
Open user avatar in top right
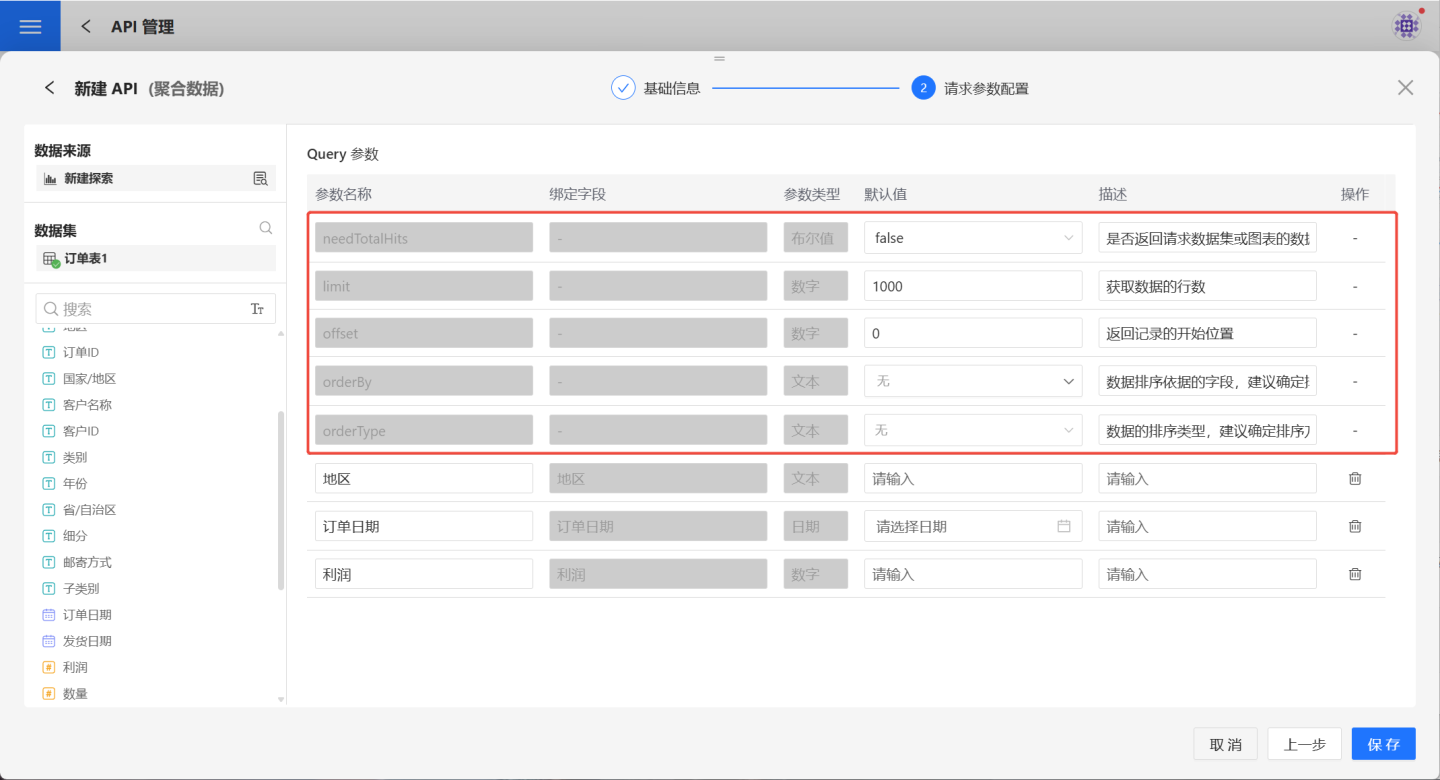click(1407, 27)
